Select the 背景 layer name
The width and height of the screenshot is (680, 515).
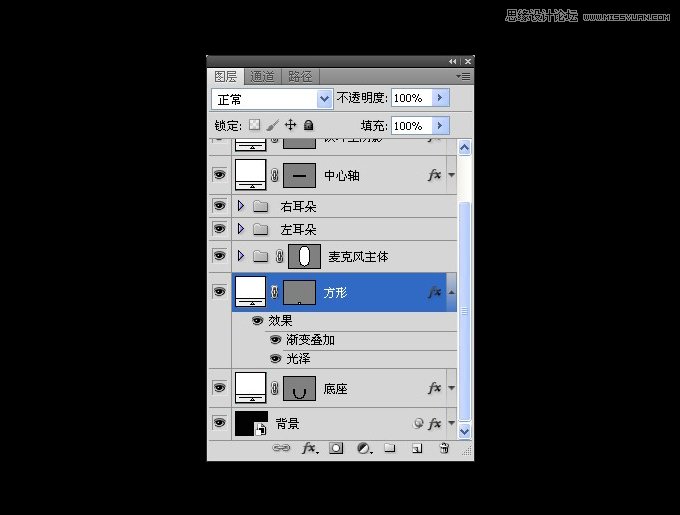(x=288, y=423)
